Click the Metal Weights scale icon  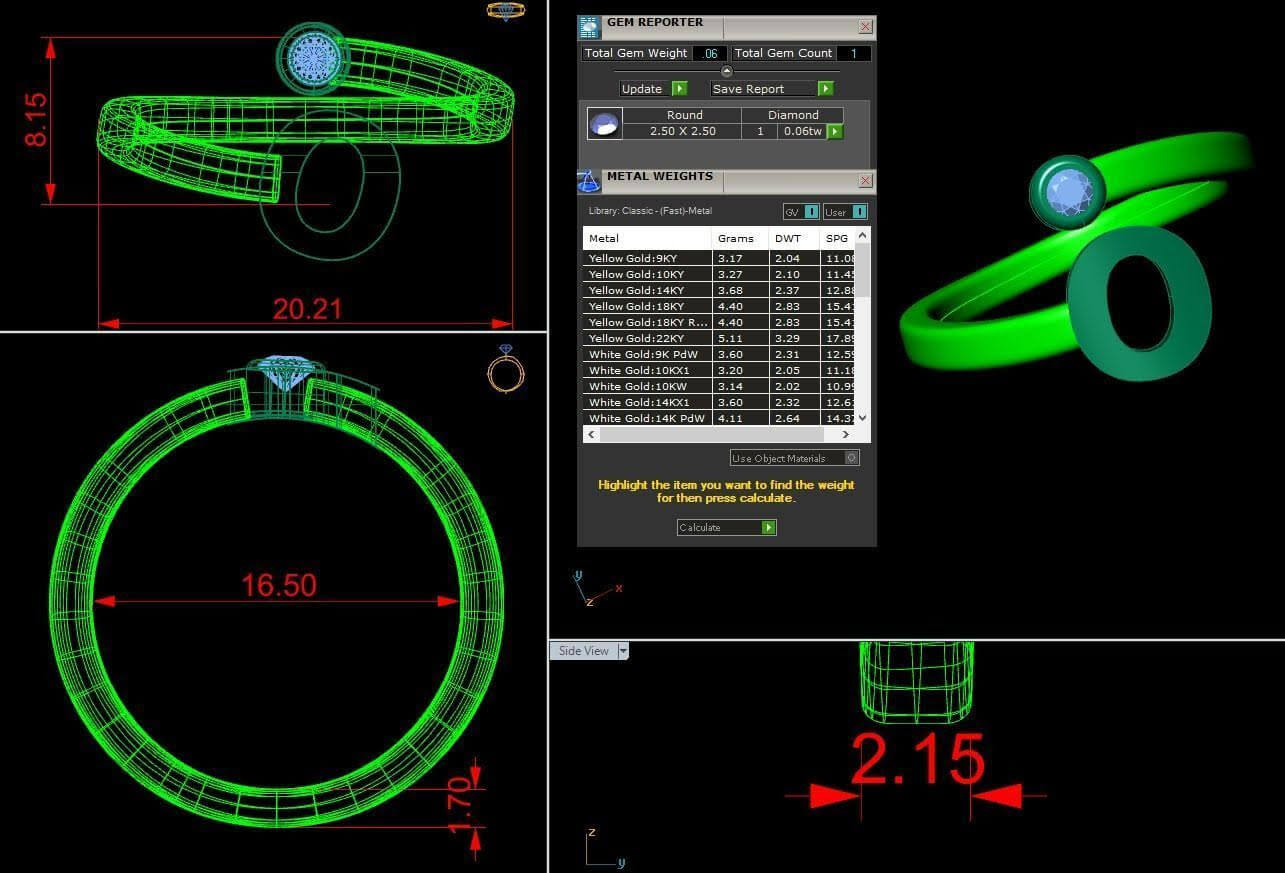click(x=589, y=181)
